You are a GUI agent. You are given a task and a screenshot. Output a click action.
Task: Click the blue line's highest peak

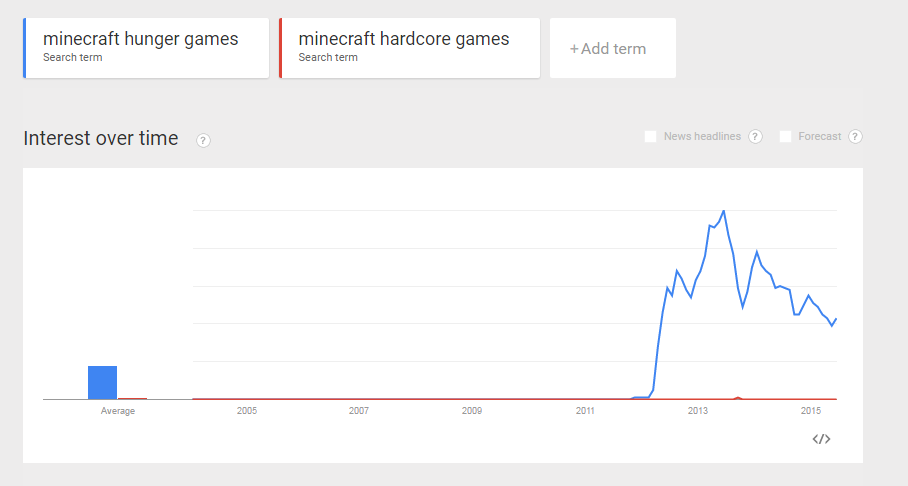point(723,211)
